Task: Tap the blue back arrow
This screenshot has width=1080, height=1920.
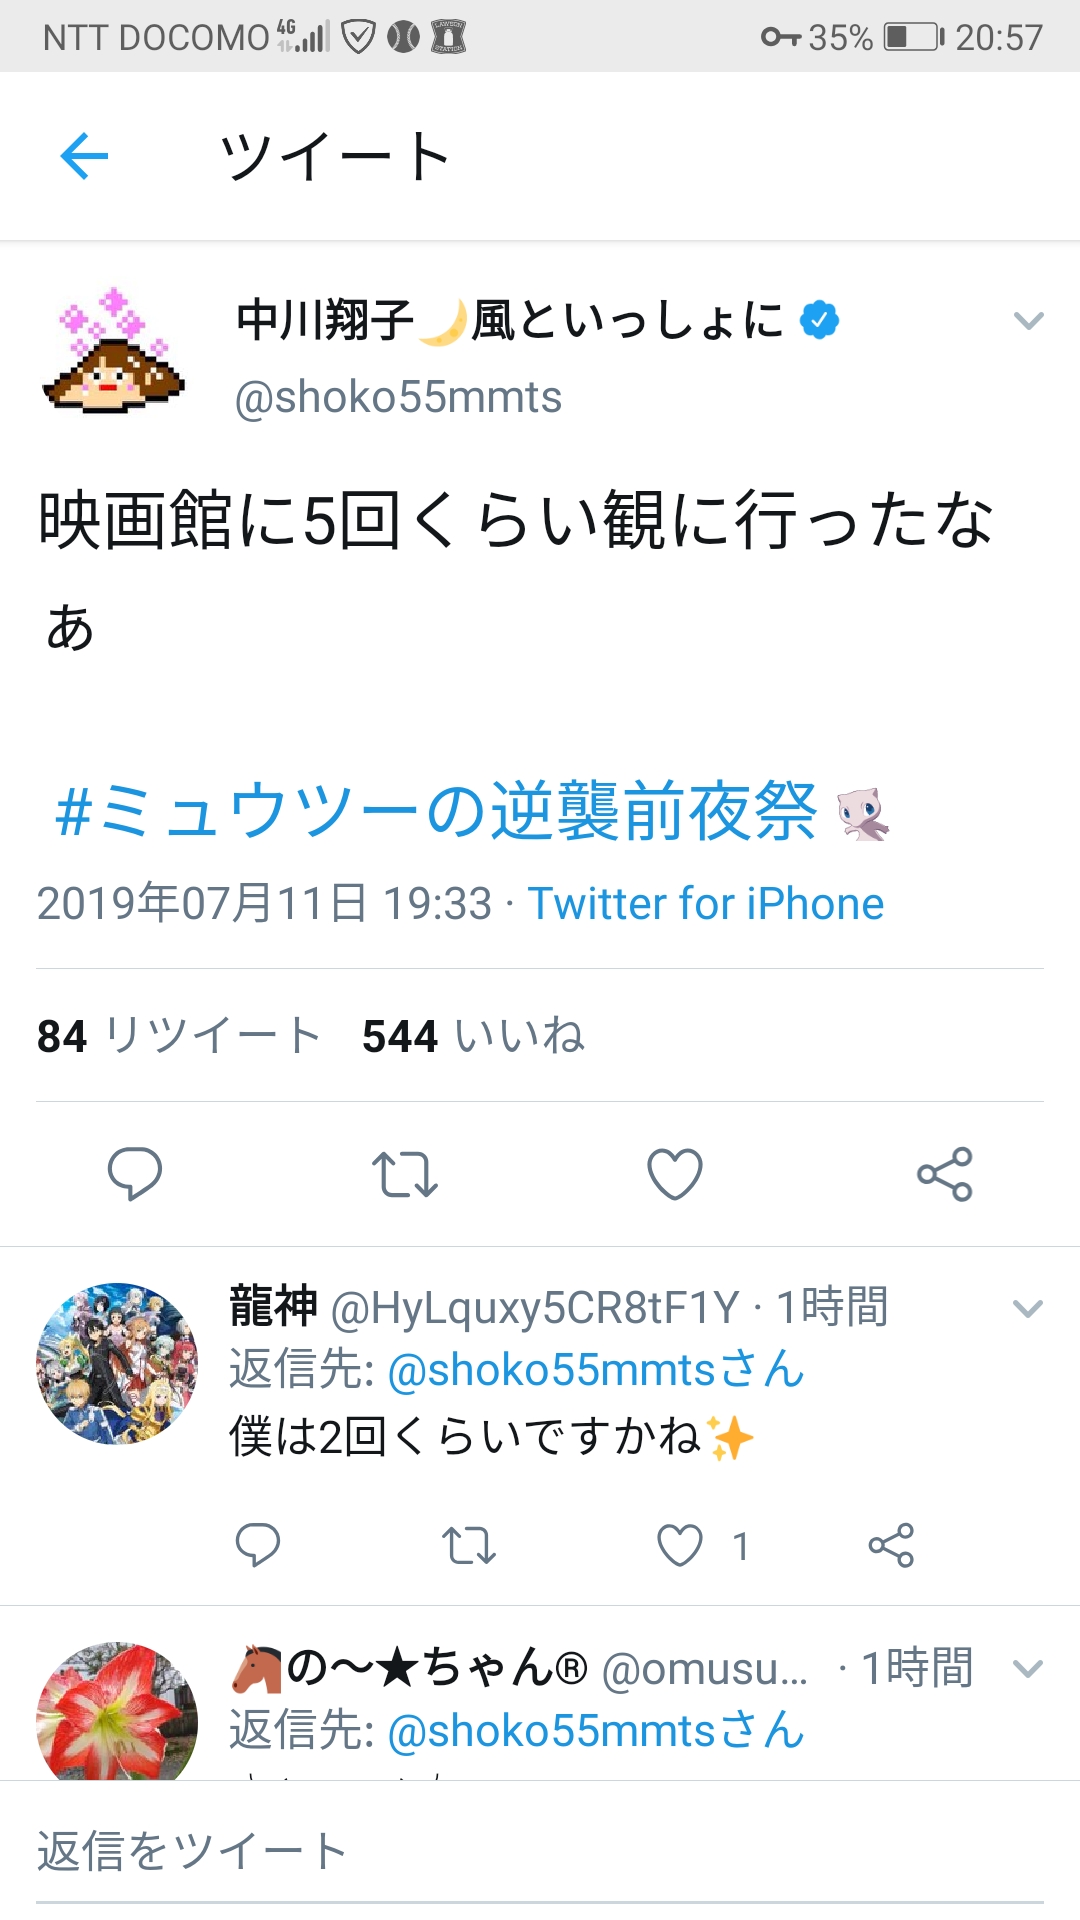Action: point(84,156)
